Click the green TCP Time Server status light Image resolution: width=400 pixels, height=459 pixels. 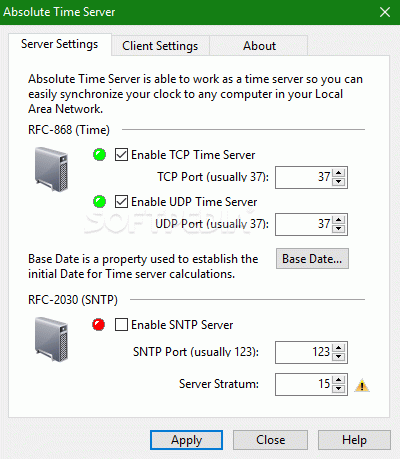coord(99,155)
